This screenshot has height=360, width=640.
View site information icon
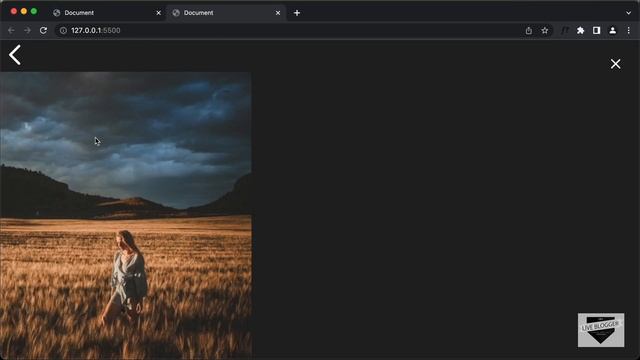[63, 31]
